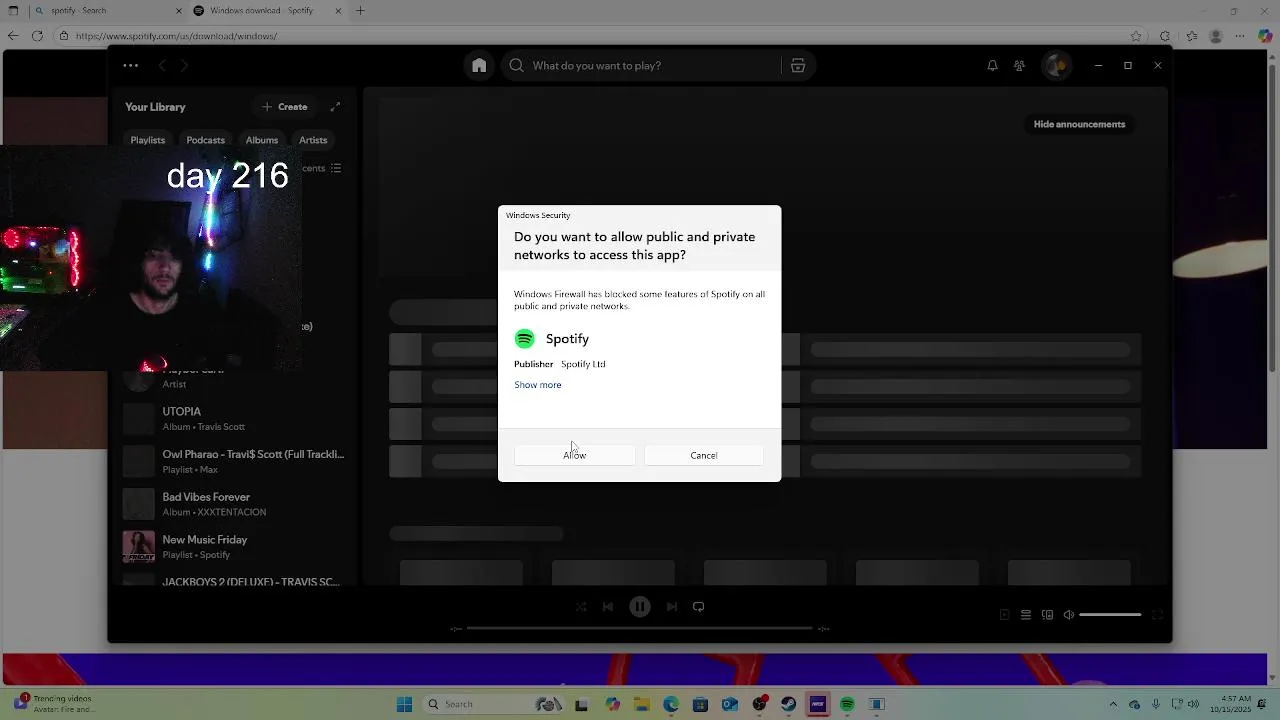Image resolution: width=1280 pixels, height=720 pixels.
Task: Hide announcements on Spotify home
Action: 1079,124
